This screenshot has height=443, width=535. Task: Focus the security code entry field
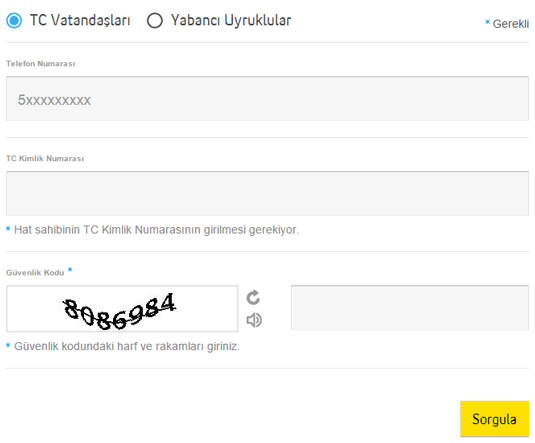point(410,308)
